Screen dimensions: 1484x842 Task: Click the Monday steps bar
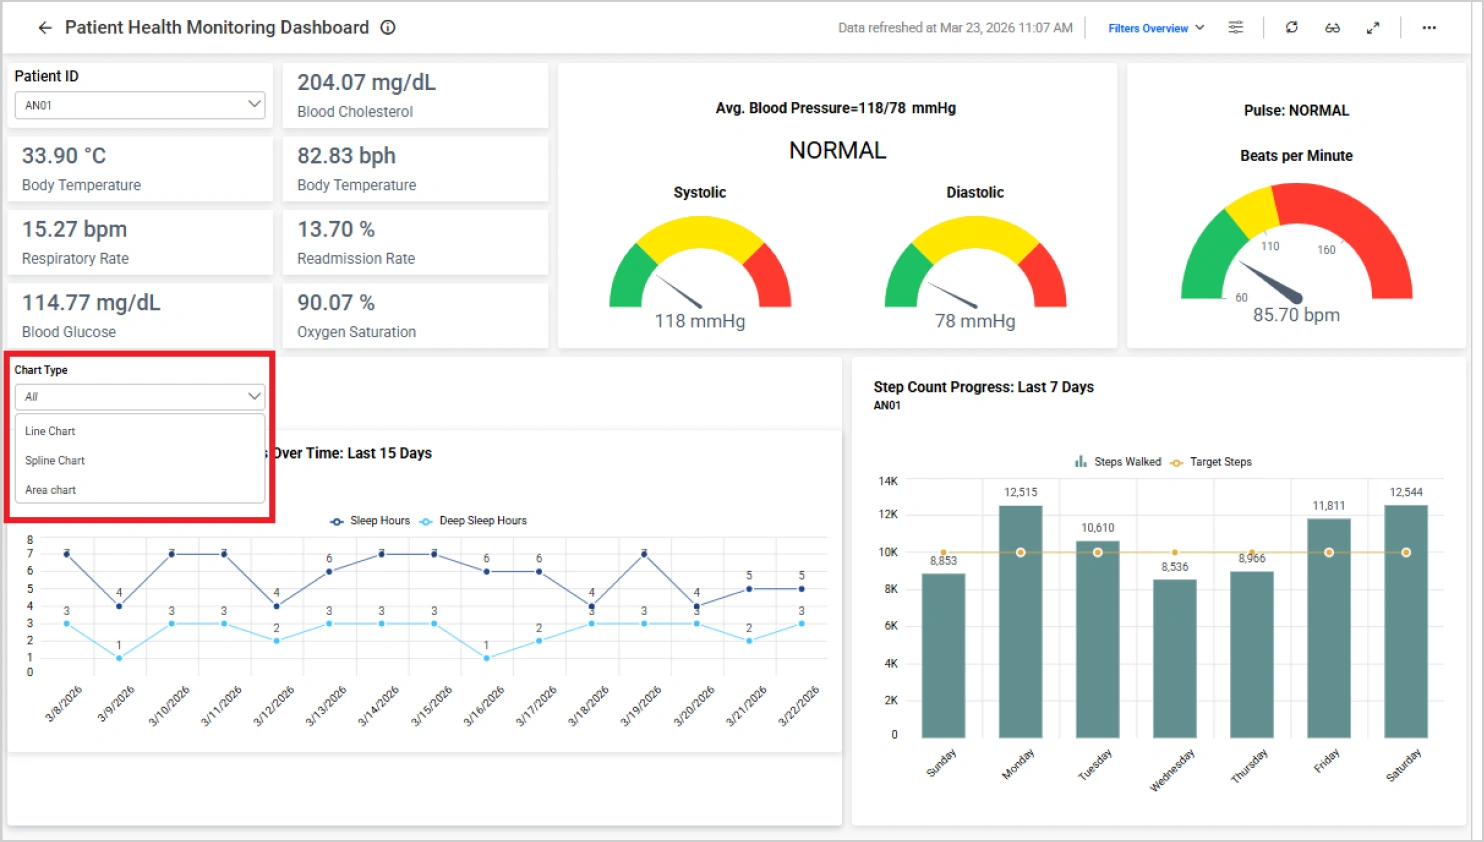(x=1020, y=622)
